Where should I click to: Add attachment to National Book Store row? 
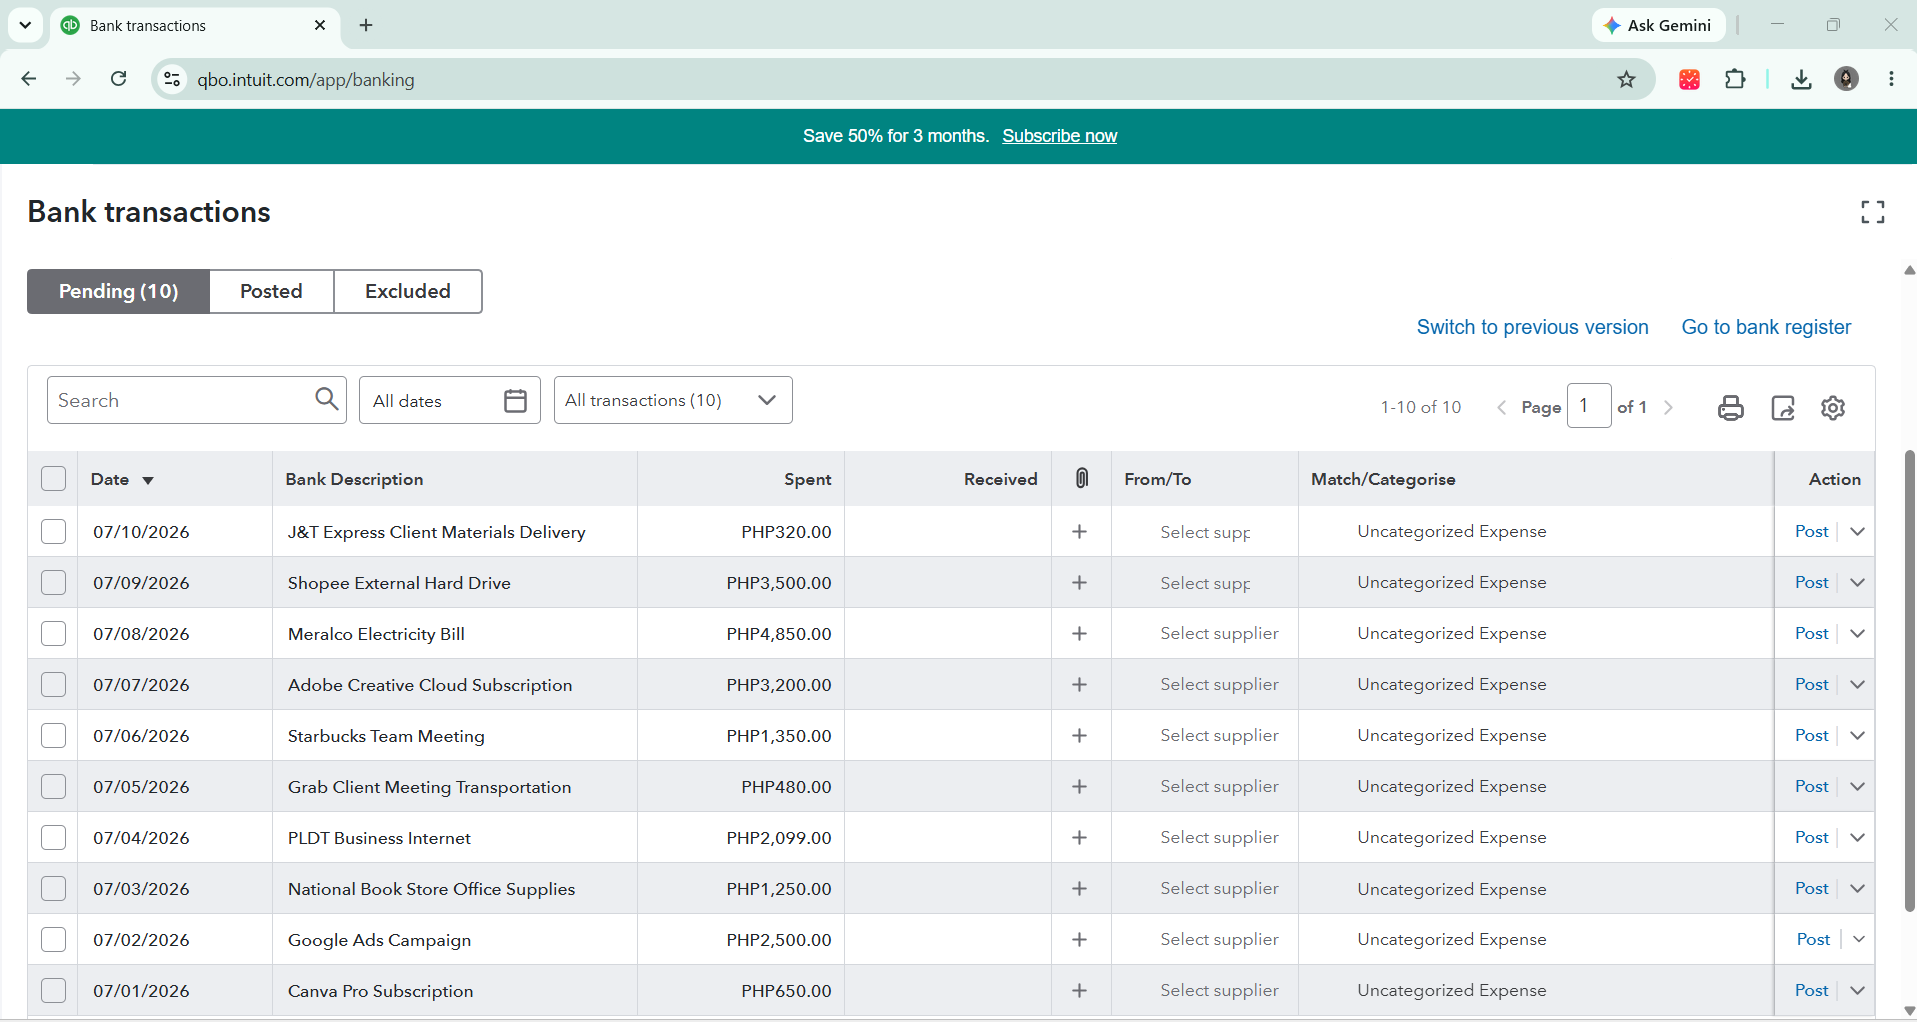coord(1080,889)
